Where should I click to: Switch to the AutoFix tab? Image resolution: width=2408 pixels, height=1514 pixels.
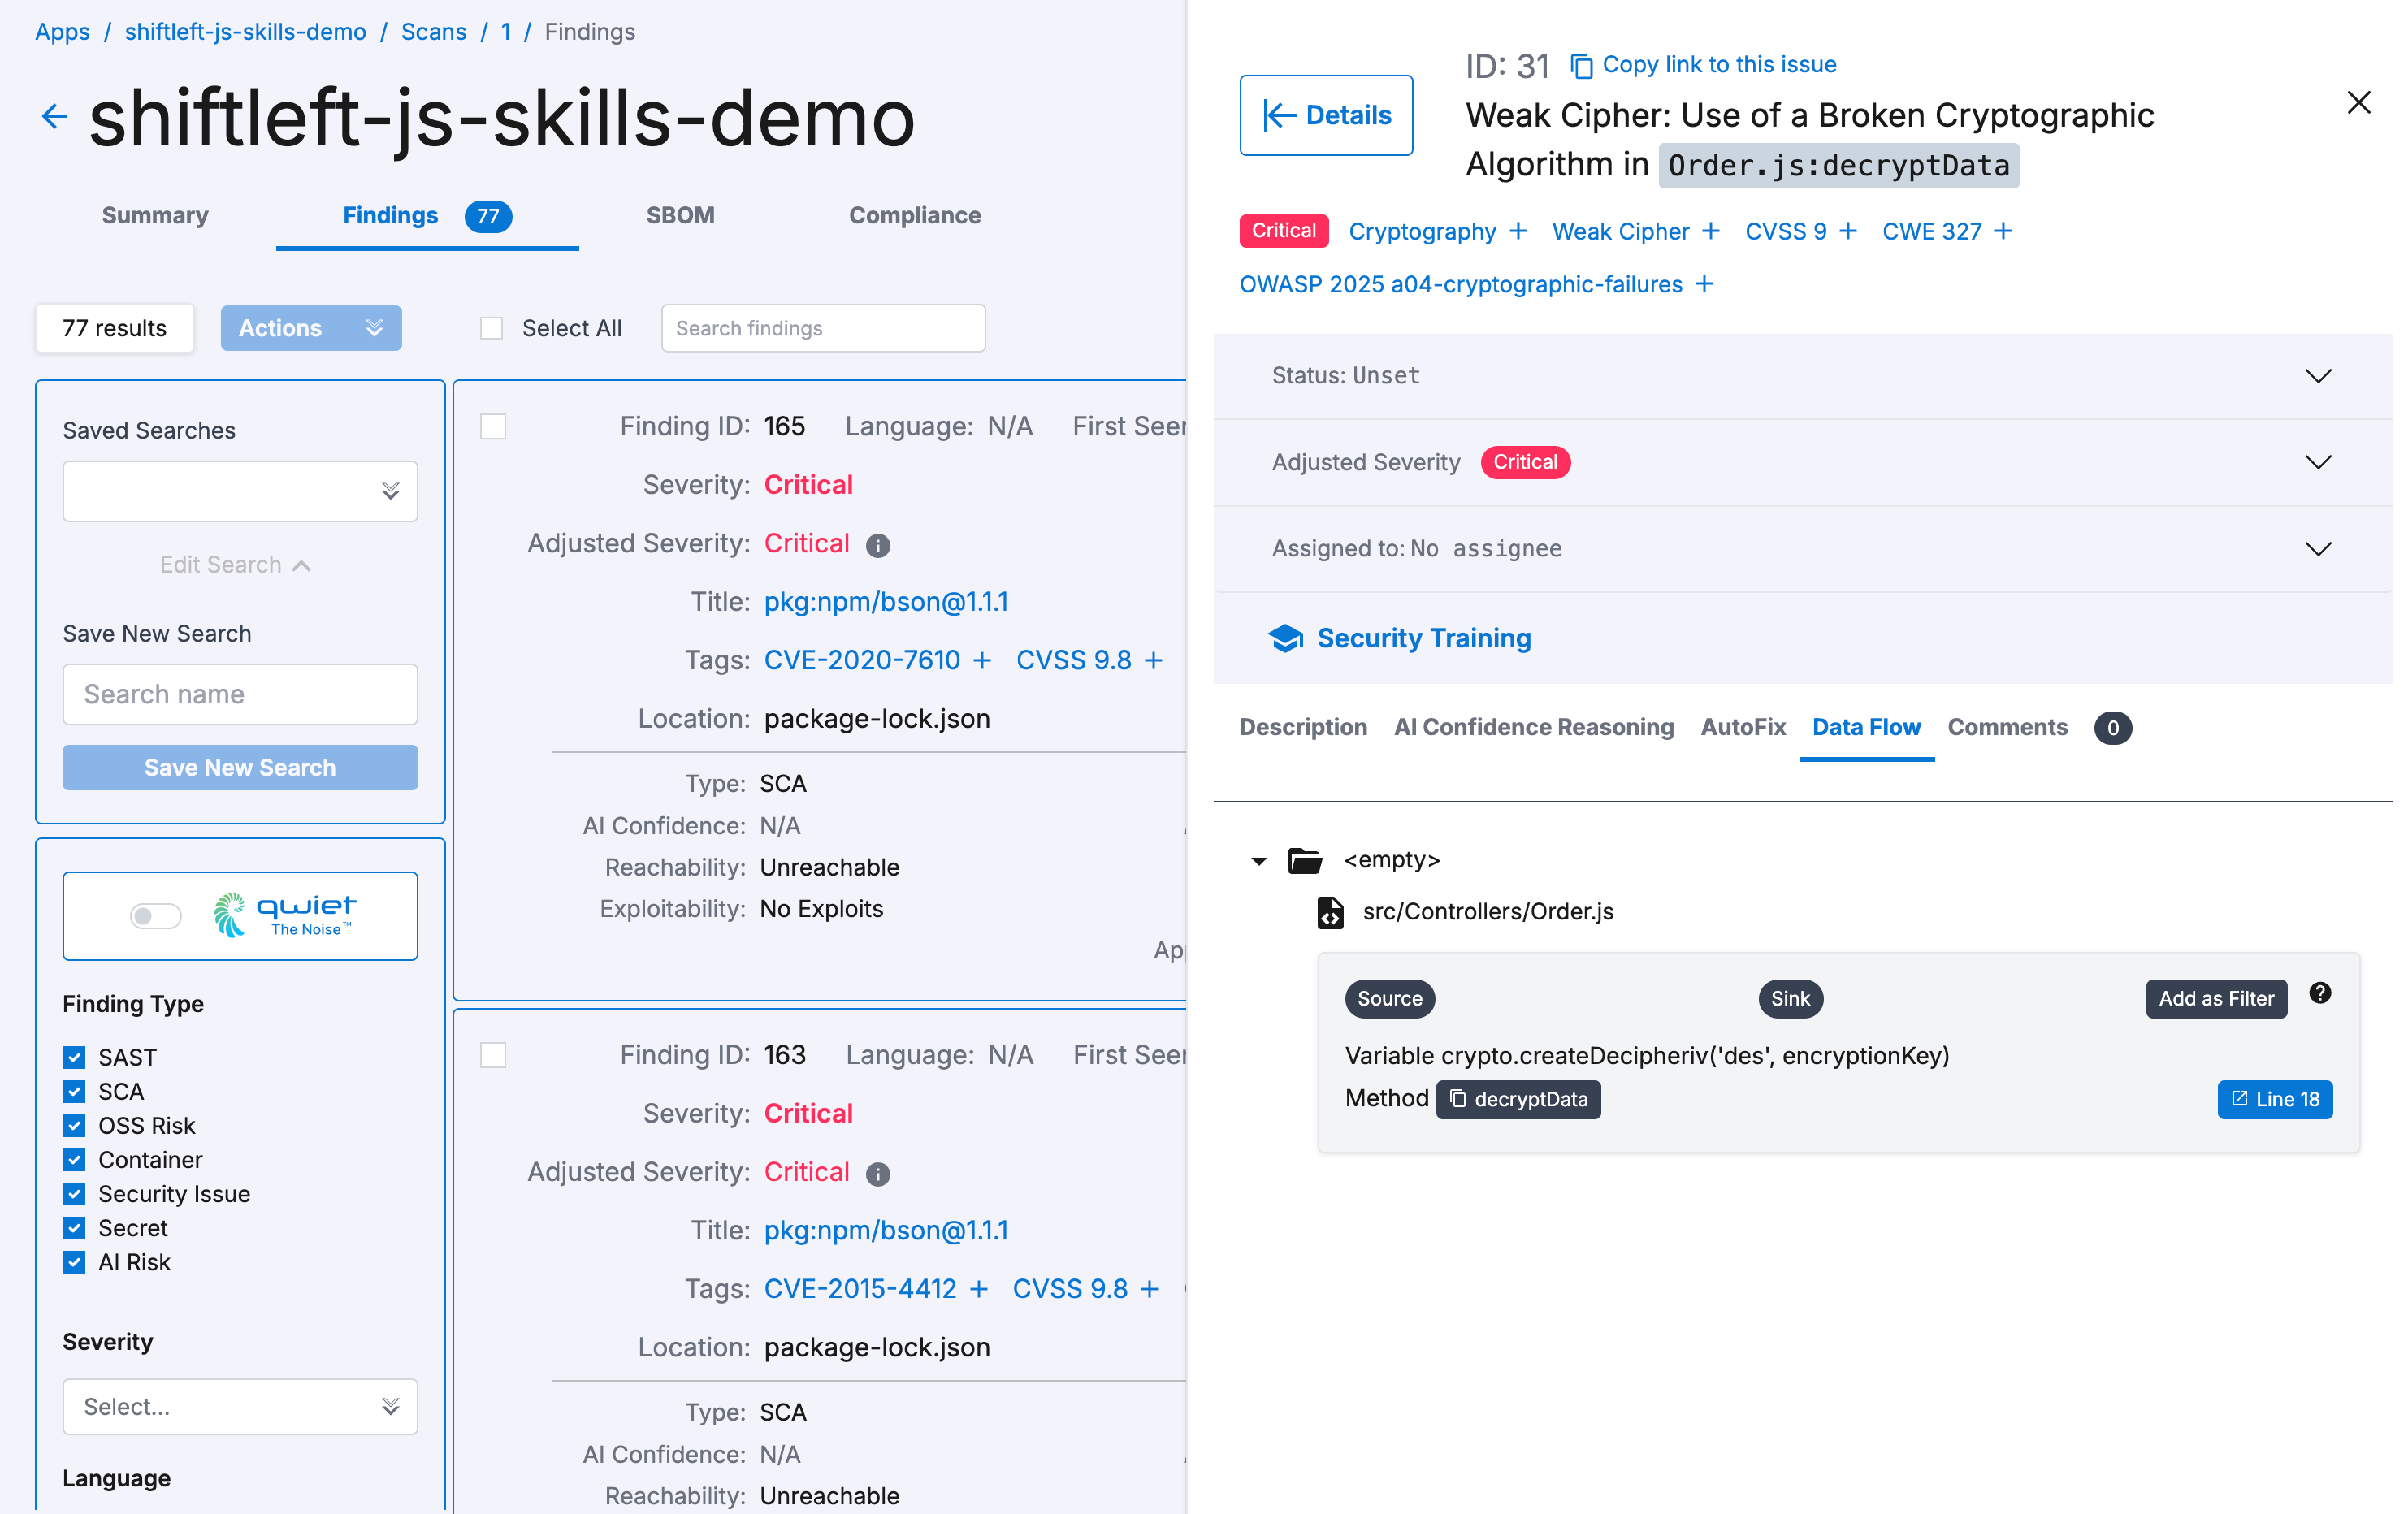1743,727
